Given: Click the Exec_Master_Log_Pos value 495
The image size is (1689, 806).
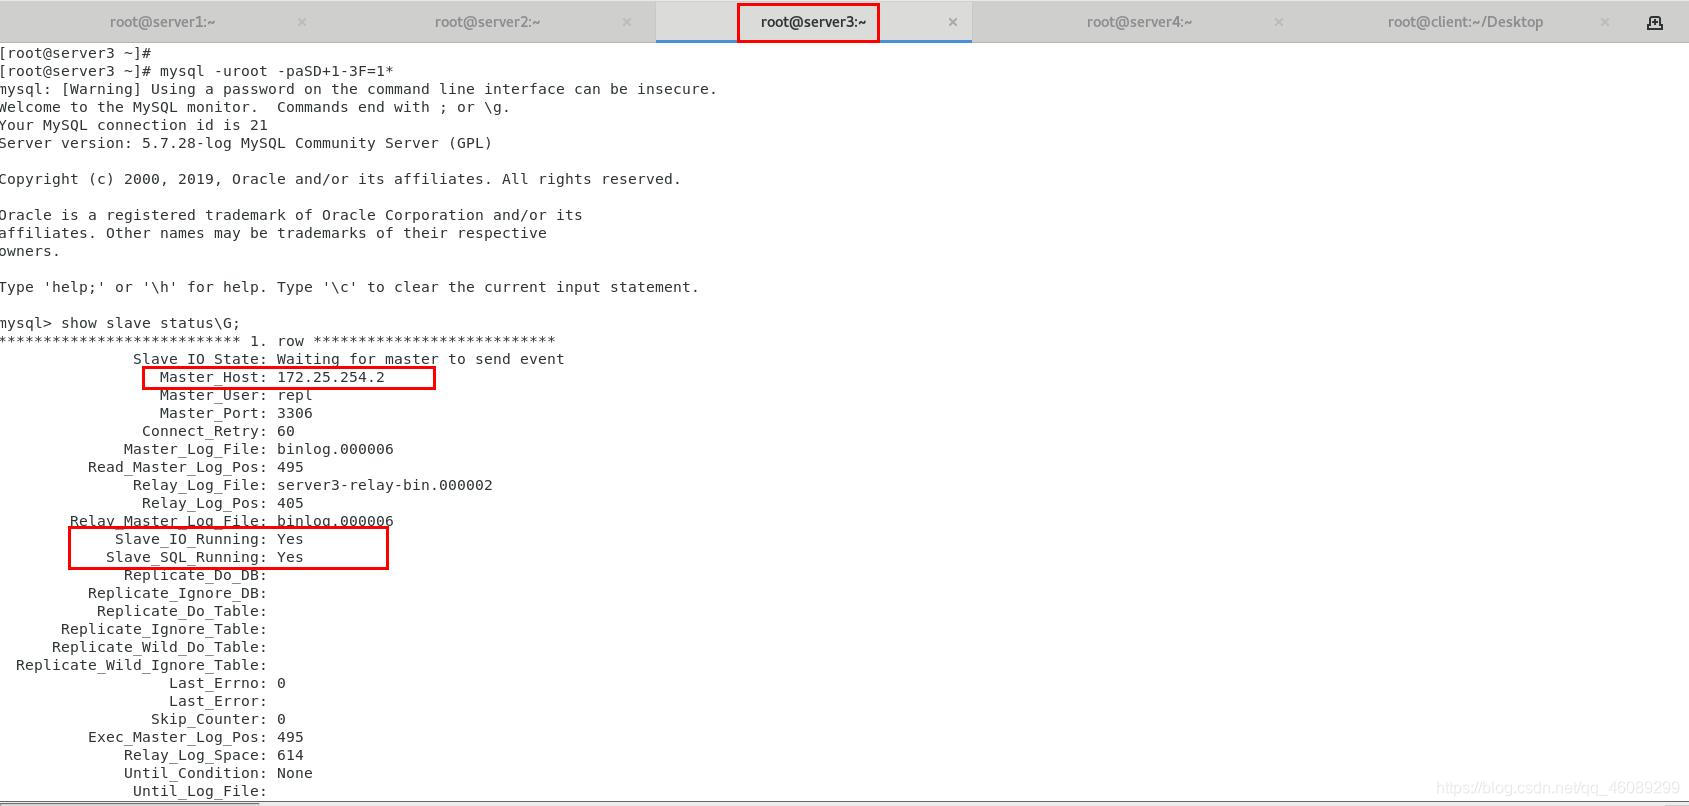Looking at the screenshot, I should [290, 737].
